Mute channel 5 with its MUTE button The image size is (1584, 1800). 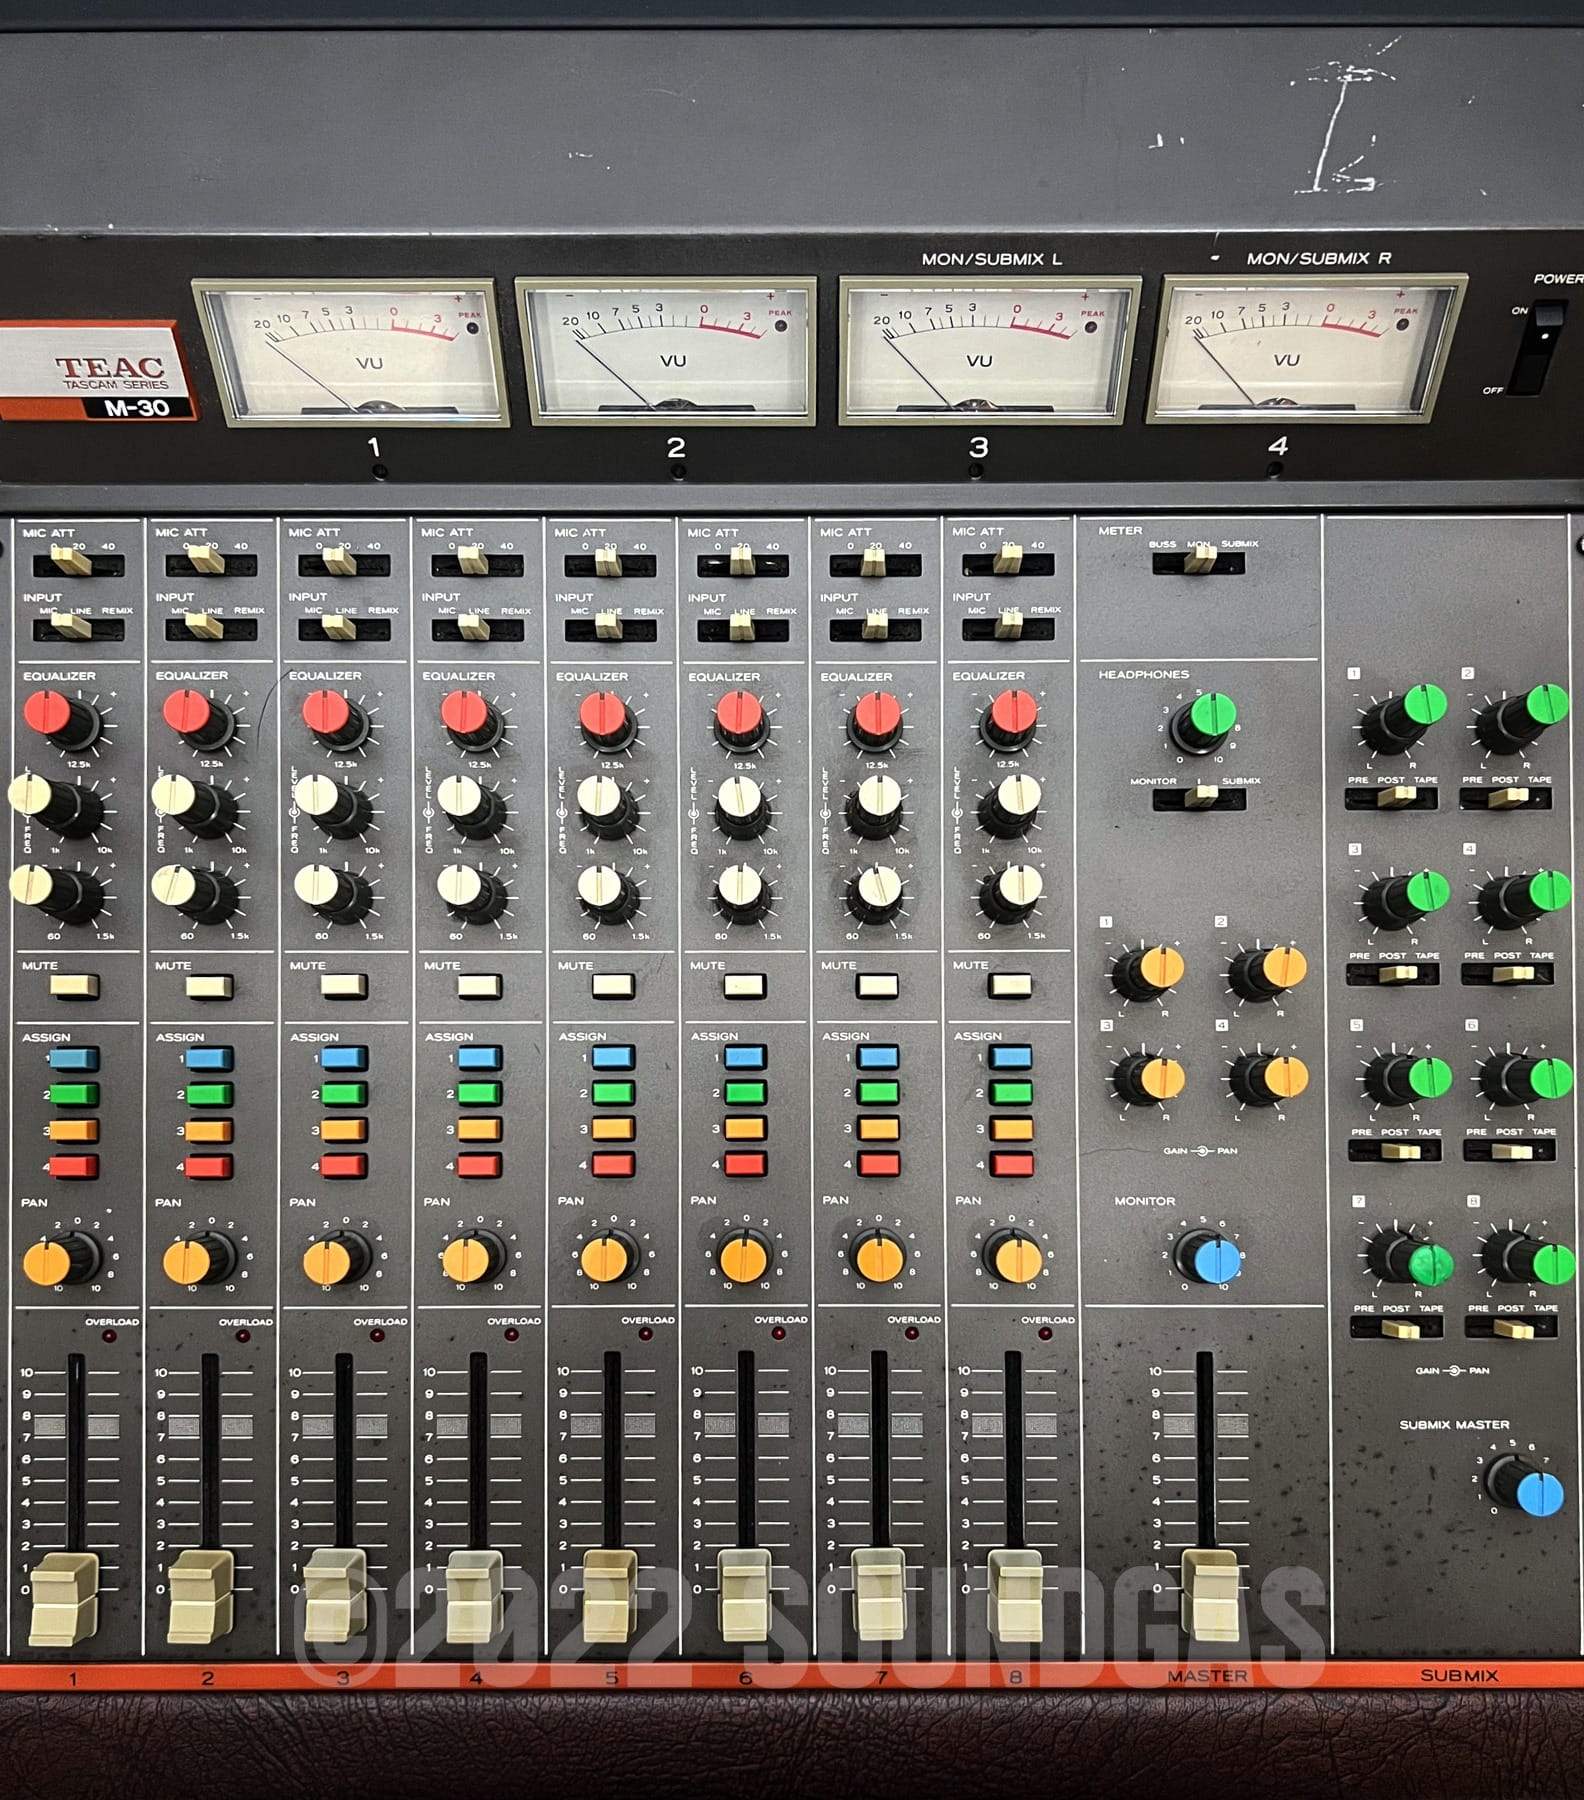pyautogui.click(x=612, y=985)
